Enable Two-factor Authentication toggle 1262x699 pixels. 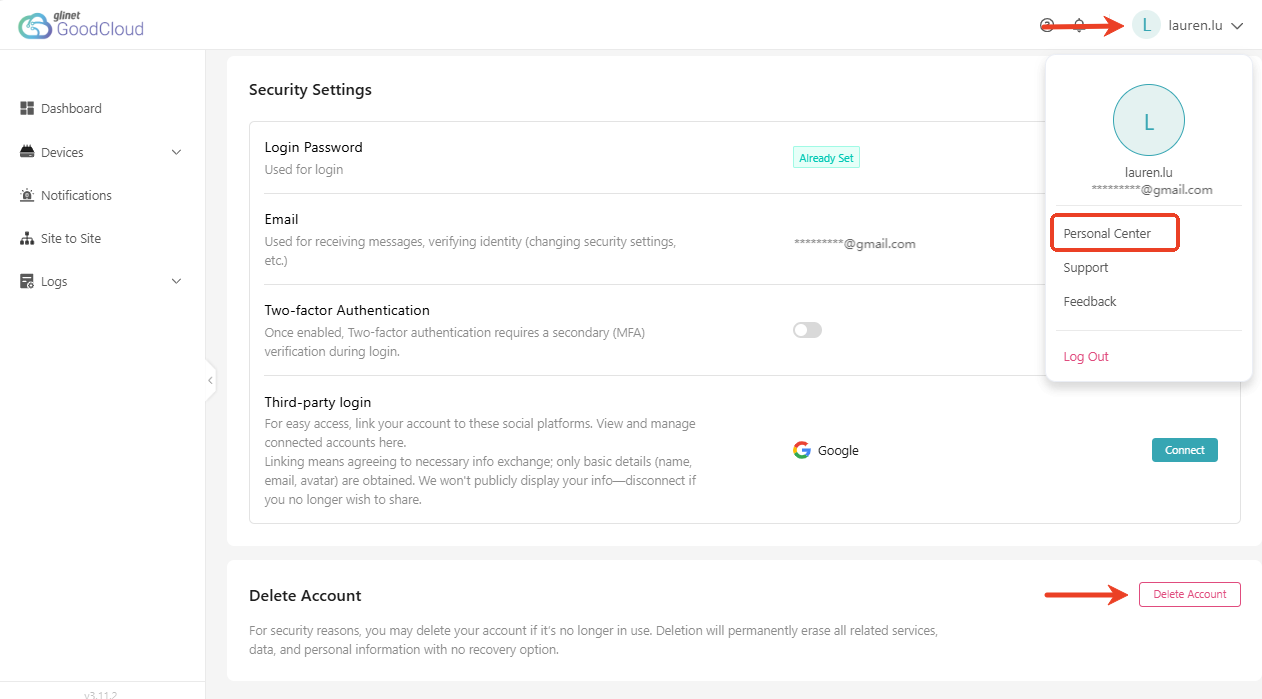(807, 330)
